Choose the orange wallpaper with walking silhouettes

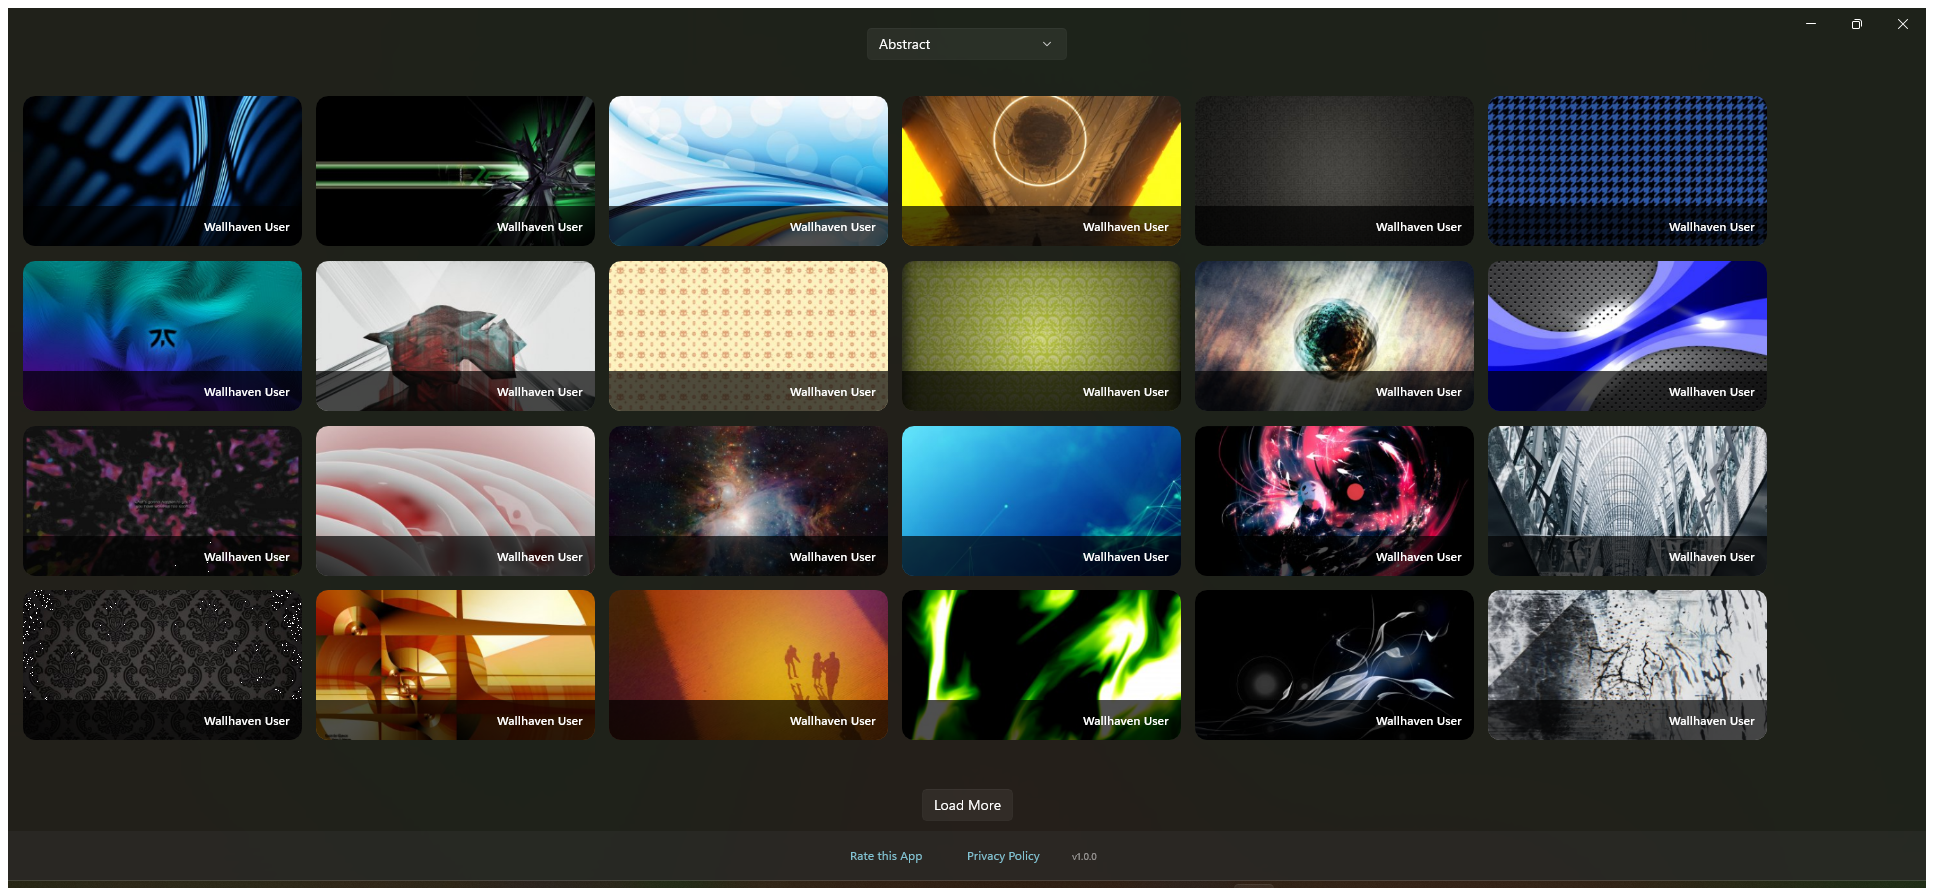click(x=748, y=665)
